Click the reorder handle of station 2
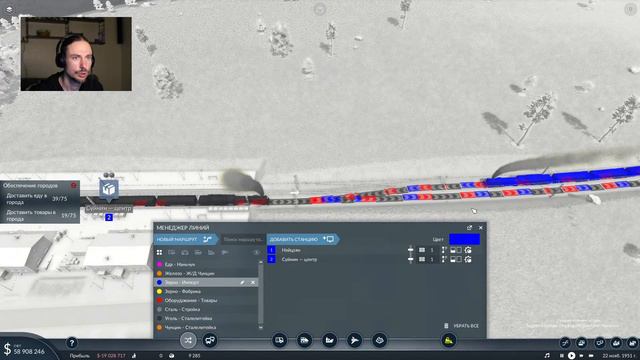Image resolution: width=640 pixels, height=360 pixels. pyautogui.click(x=411, y=259)
